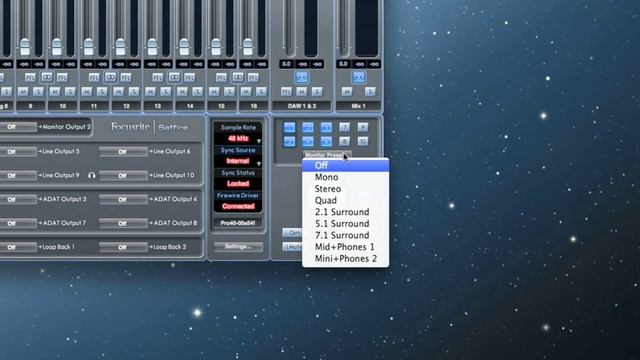This screenshot has height=360, width=640.
Task: Open the Sample Rate 48 kHz dropdown
Action: tap(238, 139)
